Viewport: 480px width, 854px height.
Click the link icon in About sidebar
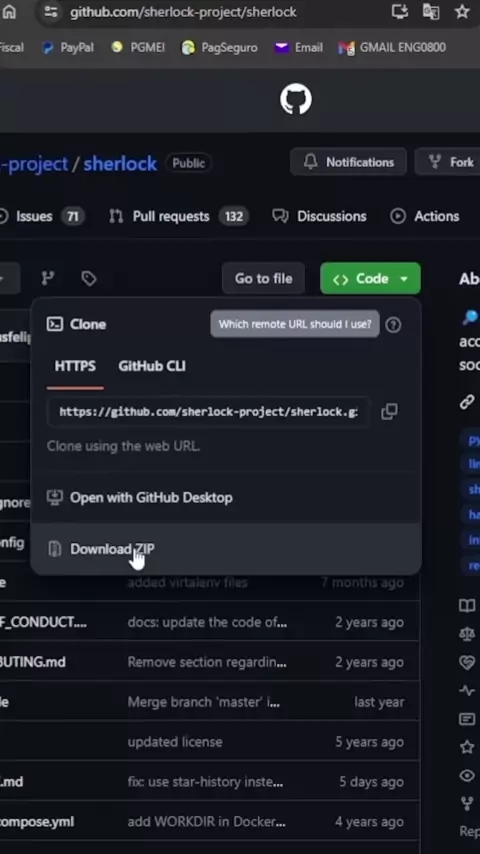[467, 402]
